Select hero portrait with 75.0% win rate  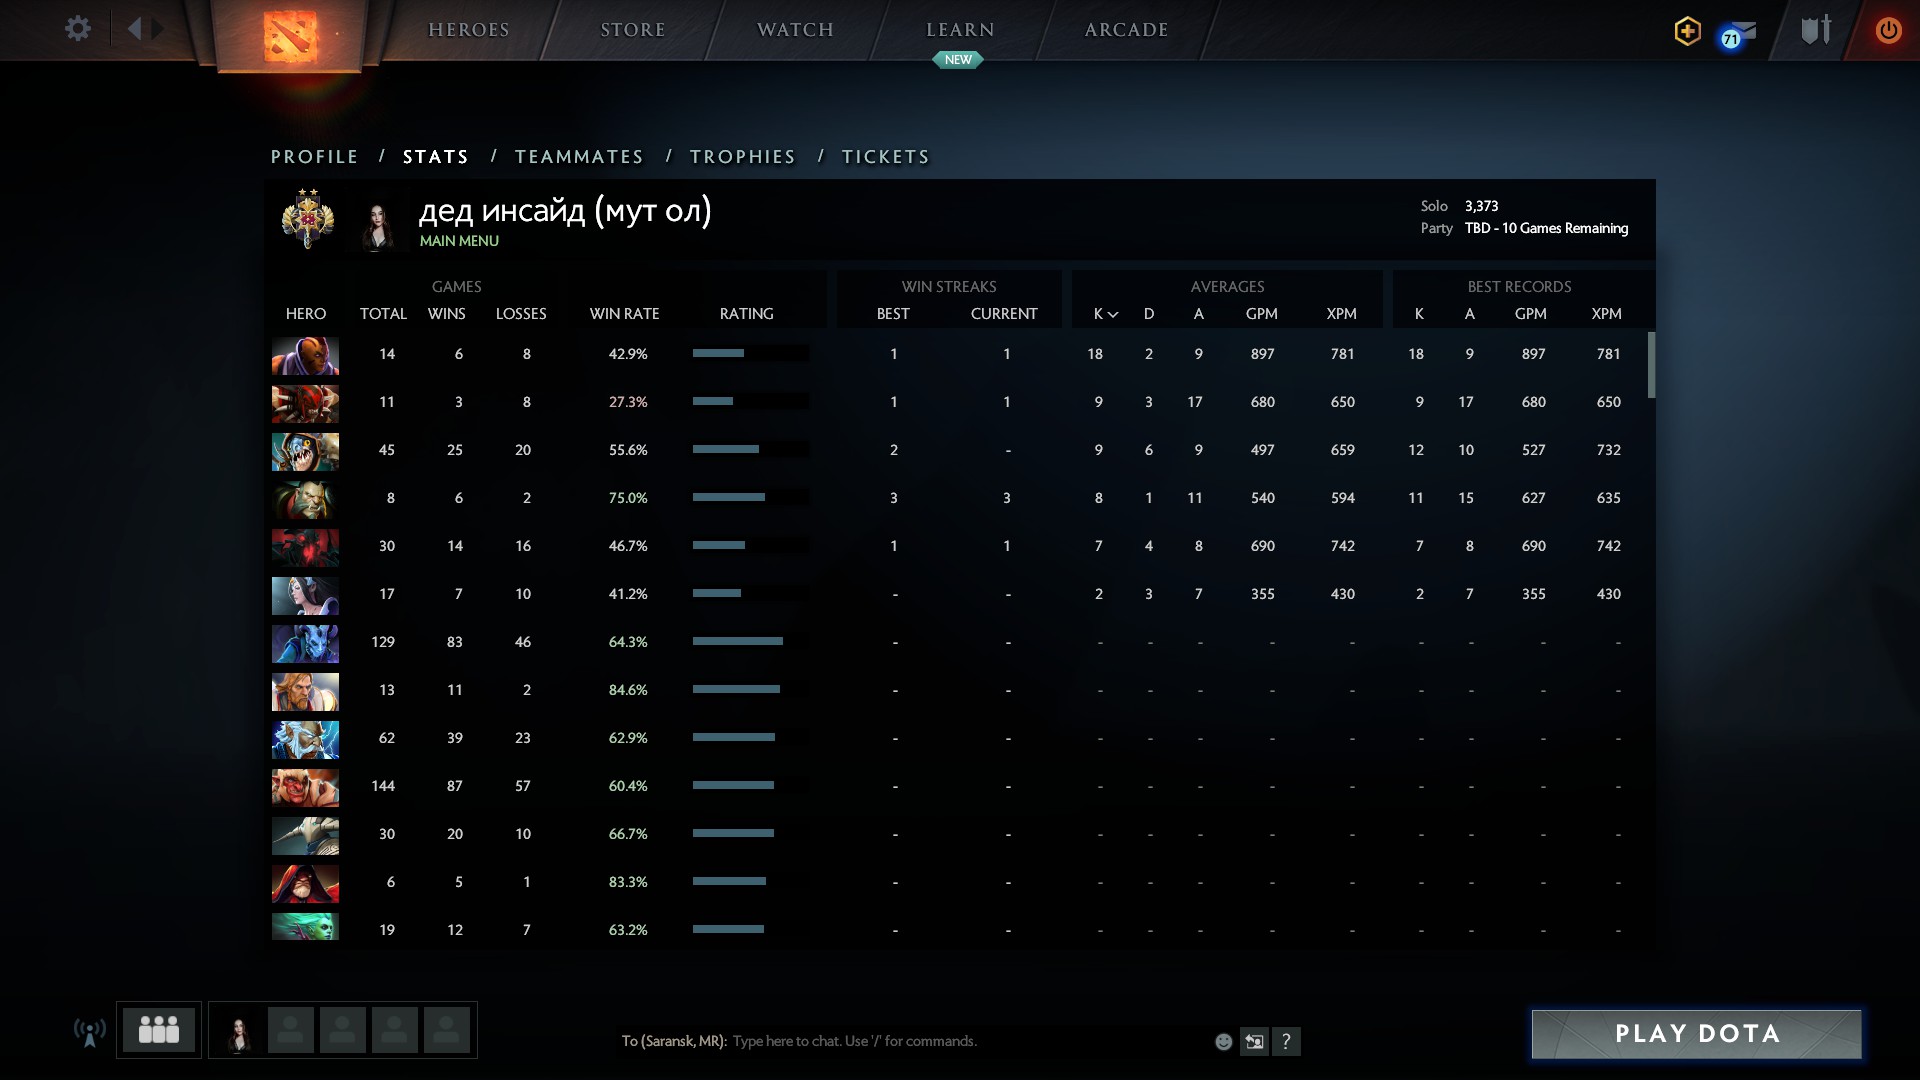305,499
